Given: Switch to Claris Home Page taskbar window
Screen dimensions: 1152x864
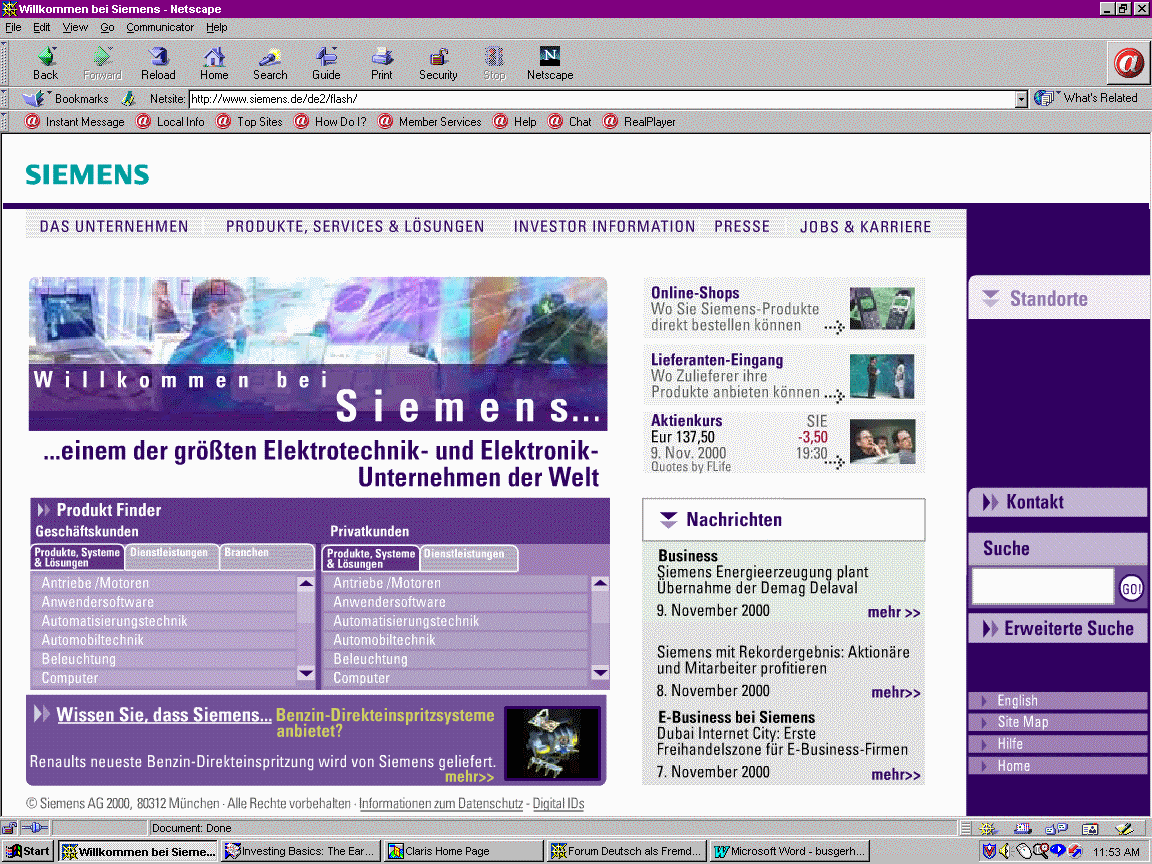Looking at the screenshot, I should 464,852.
